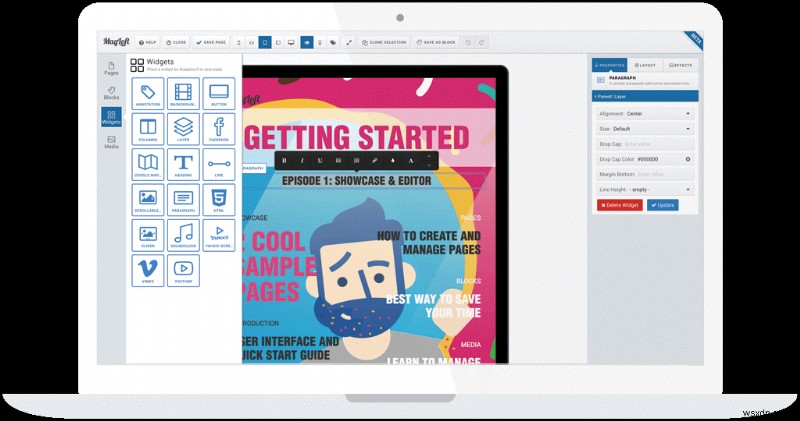Open the Effects tab
Image resolution: width=800 pixels, height=421 pixels.
click(681, 65)
